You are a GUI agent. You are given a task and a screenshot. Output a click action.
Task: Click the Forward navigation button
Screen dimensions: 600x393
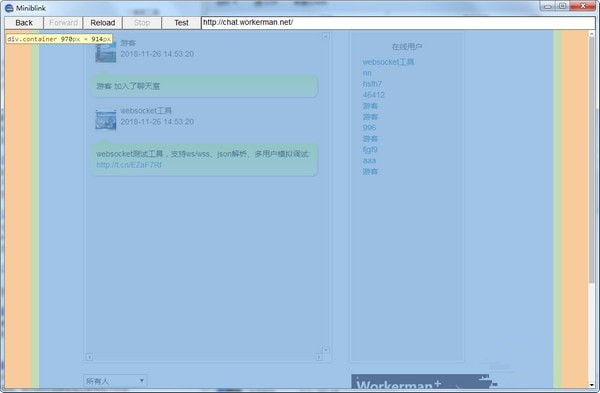pyautogui.click(x=64, y=23)
